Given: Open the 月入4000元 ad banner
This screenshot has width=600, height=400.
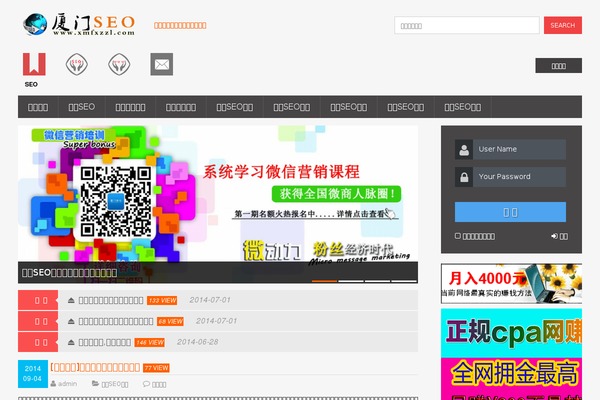Looking at the screenshot, I should pos(511,284).
